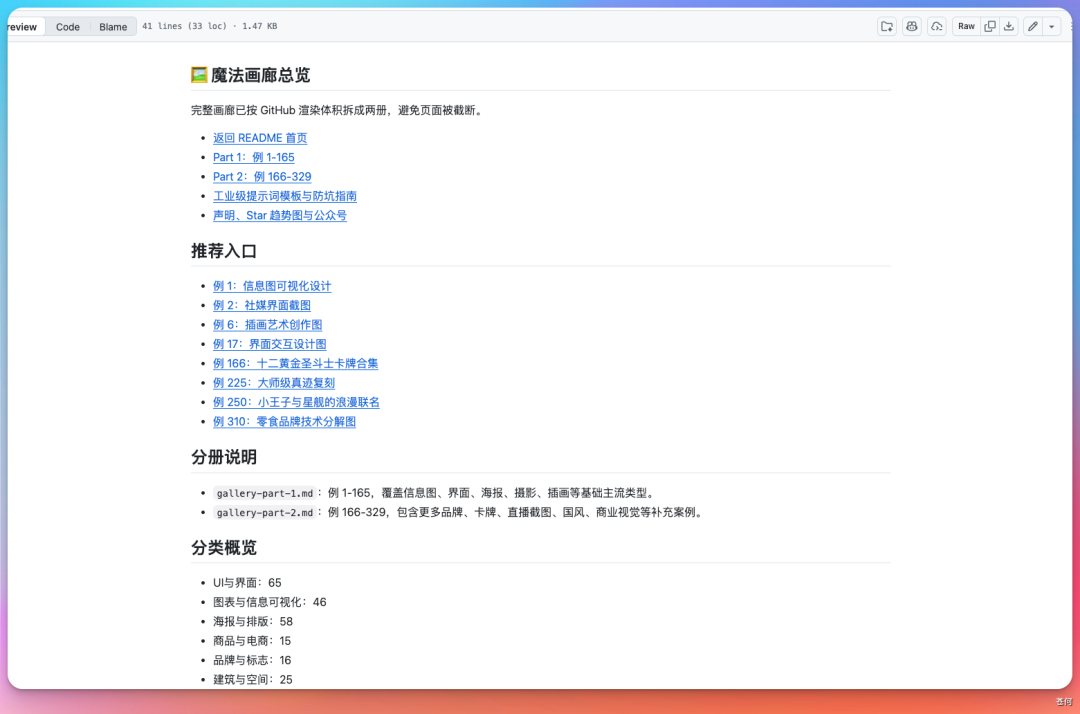Click the cloud icon next to Raw
The height and width of the screenshot is (714, 1080).
pyautogui.click(x=936, y=26)
